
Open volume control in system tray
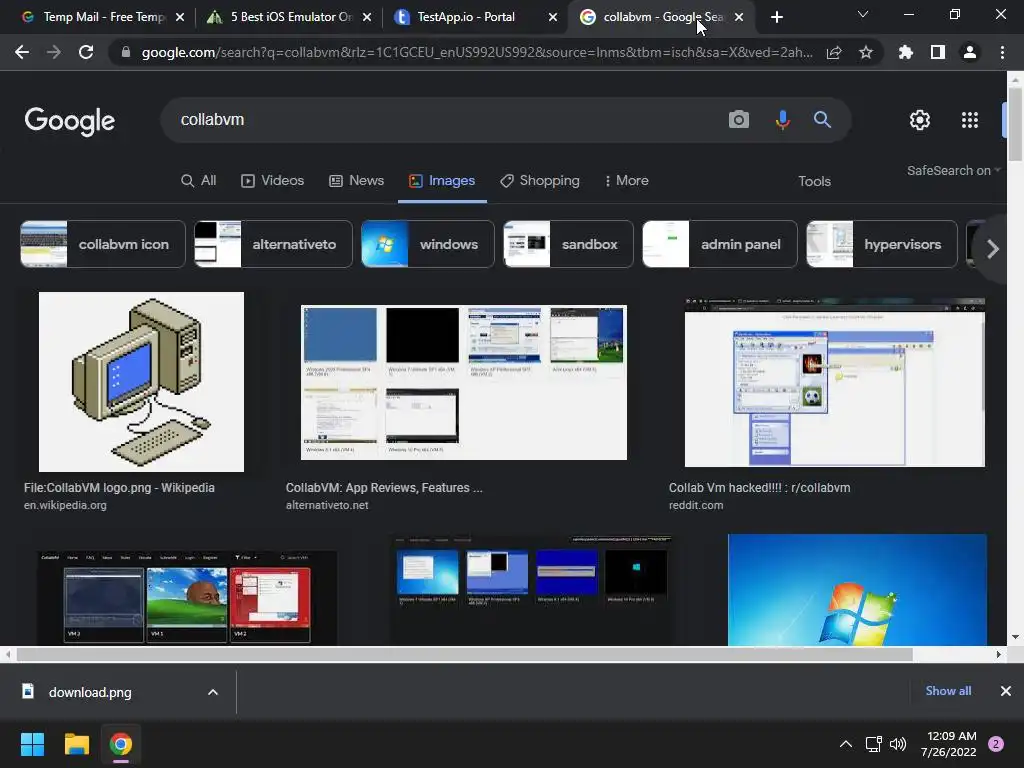(x=898, y=744)
